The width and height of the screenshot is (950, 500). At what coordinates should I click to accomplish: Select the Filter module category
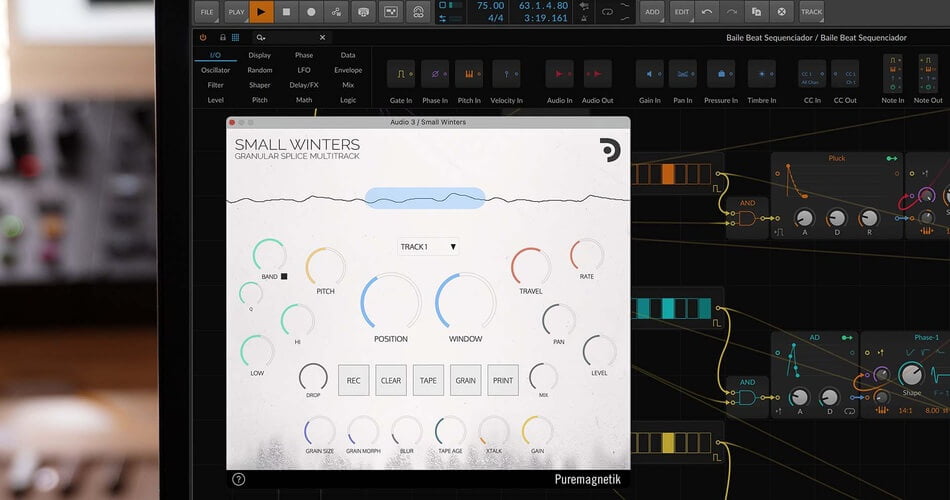click(x=215, y=85)
